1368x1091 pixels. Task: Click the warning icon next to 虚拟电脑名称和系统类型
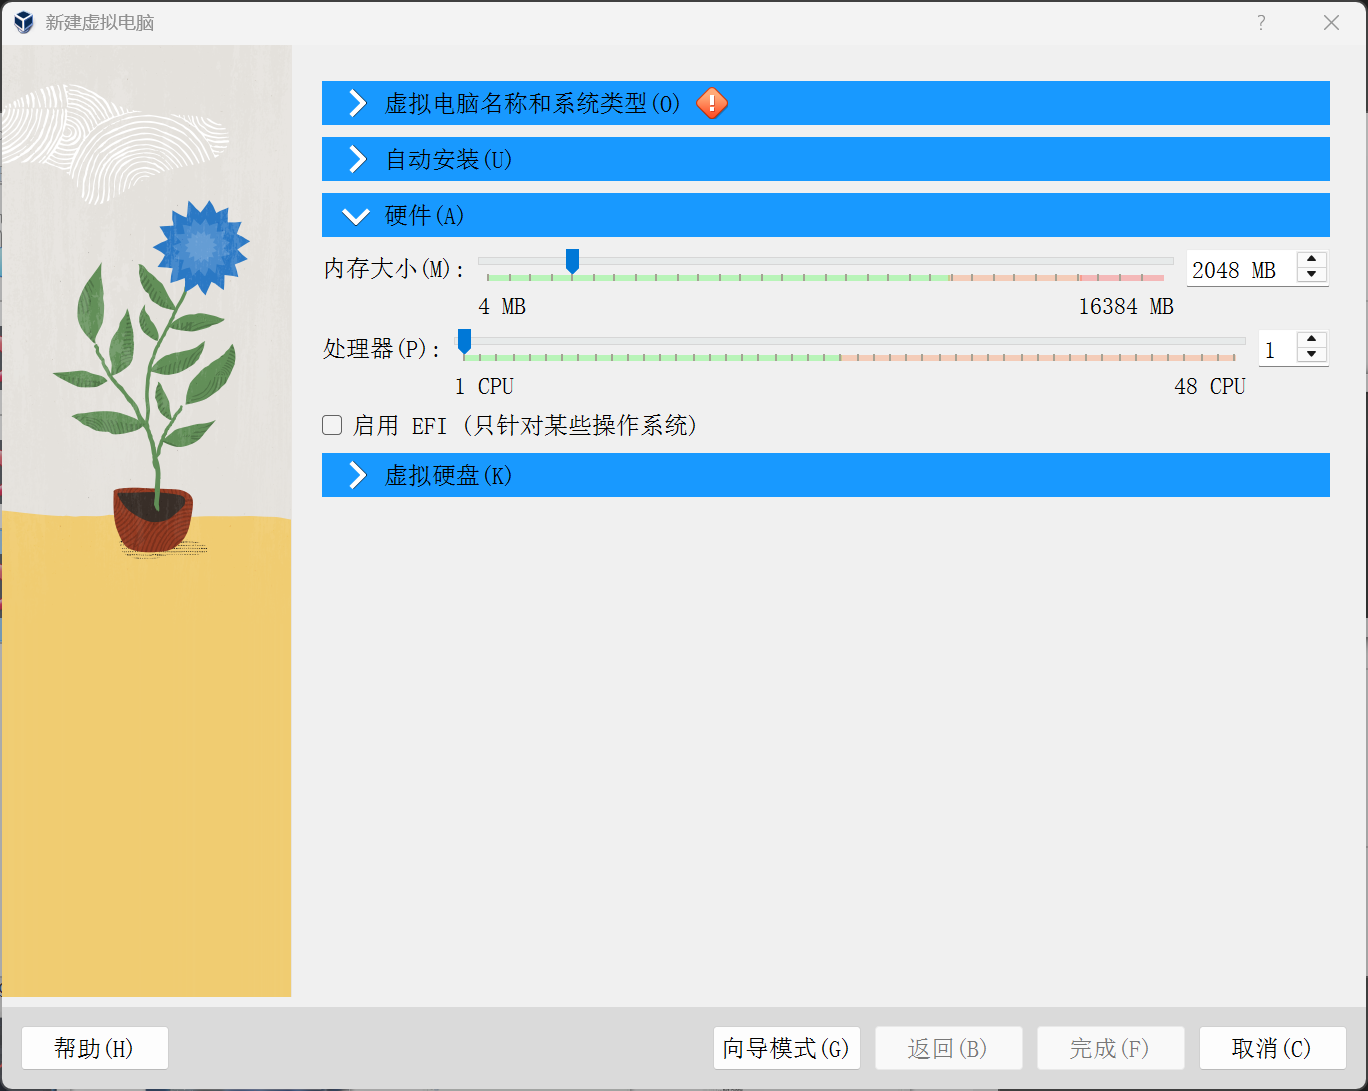[711, 103]
